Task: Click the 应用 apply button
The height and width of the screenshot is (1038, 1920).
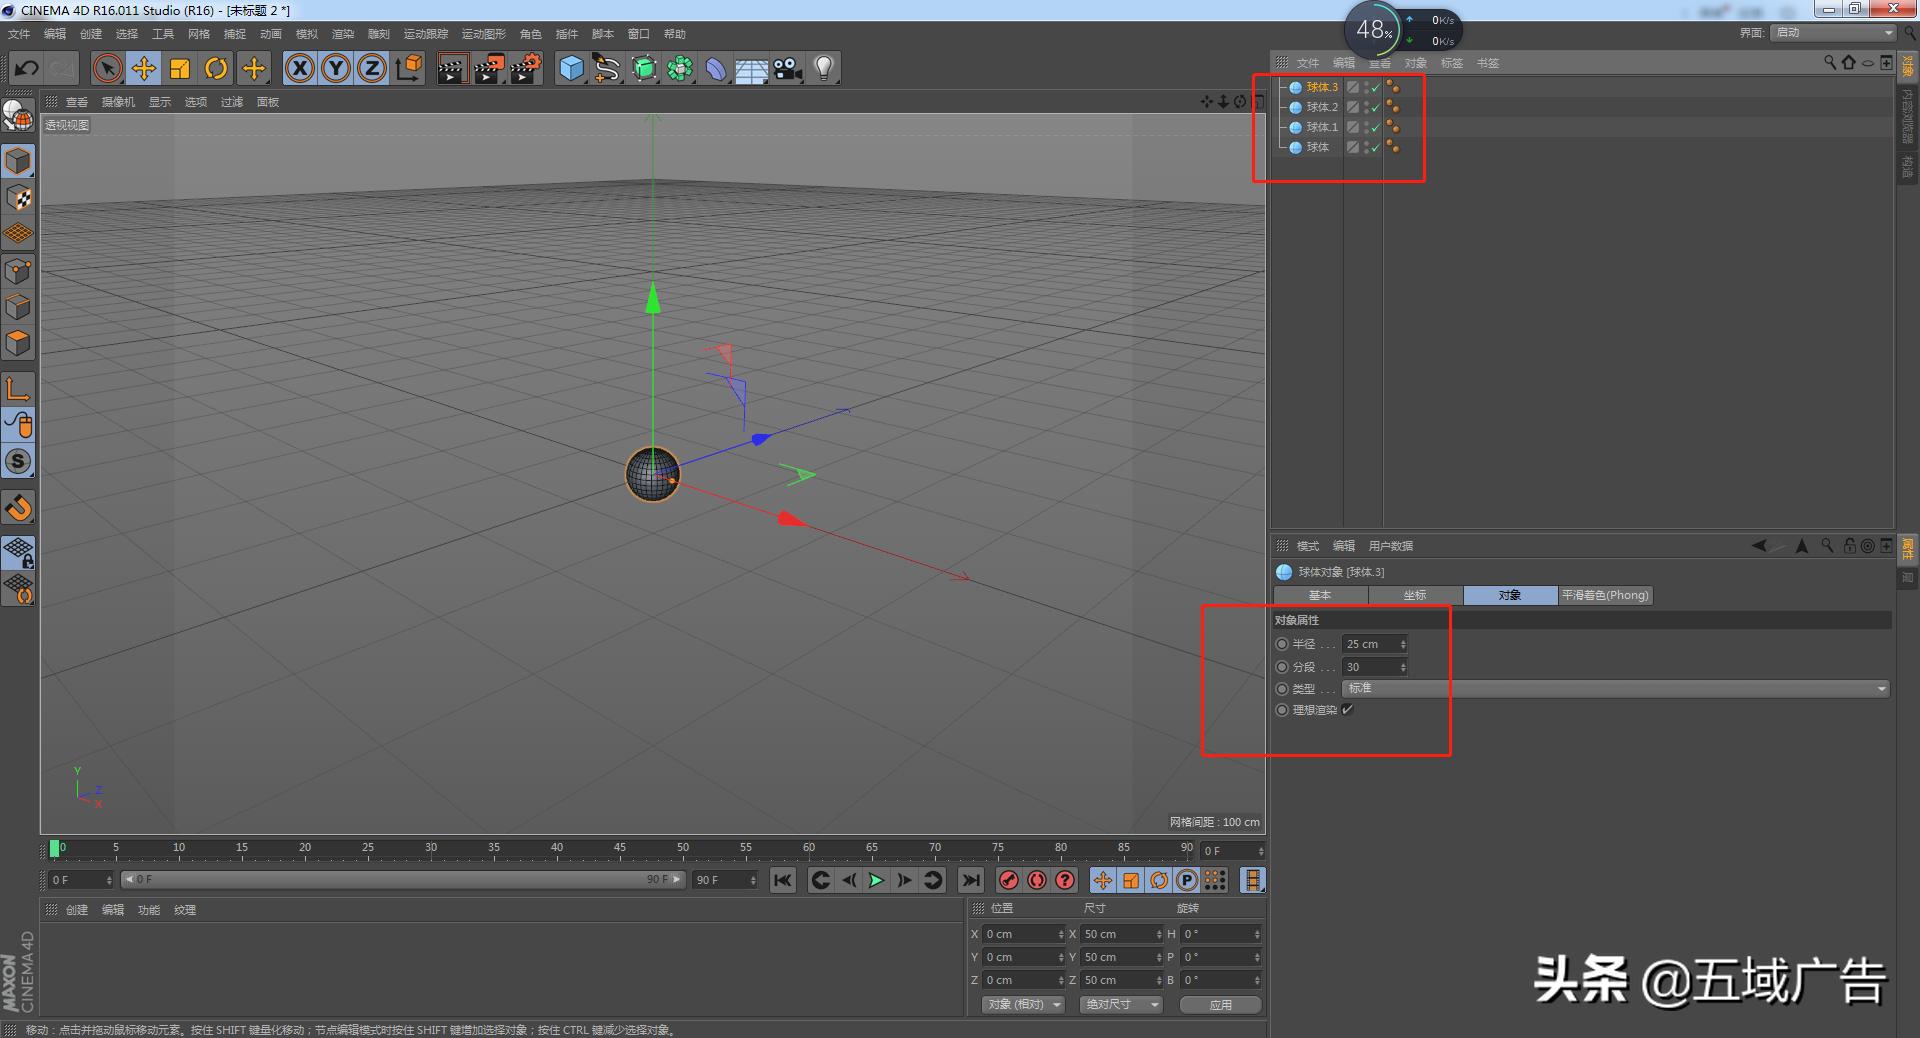Action: 1220,1005
